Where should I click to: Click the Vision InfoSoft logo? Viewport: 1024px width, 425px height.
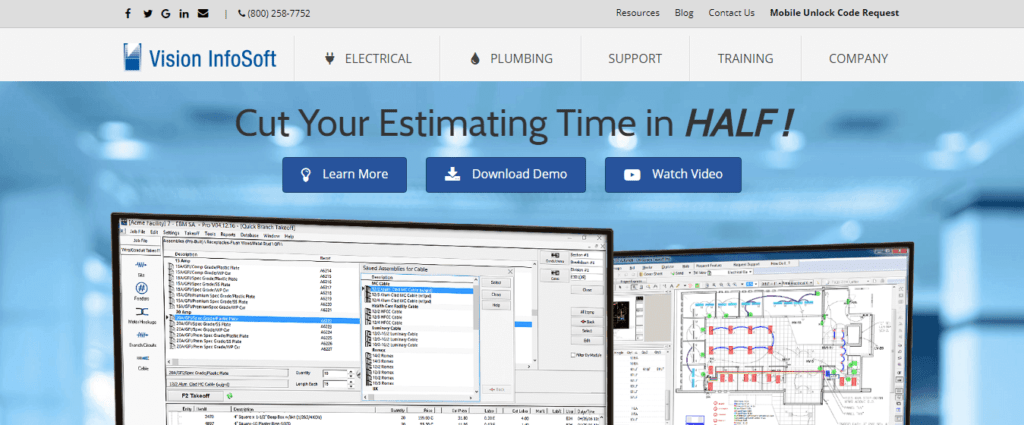pyautogui.click(x=200, y=57)
